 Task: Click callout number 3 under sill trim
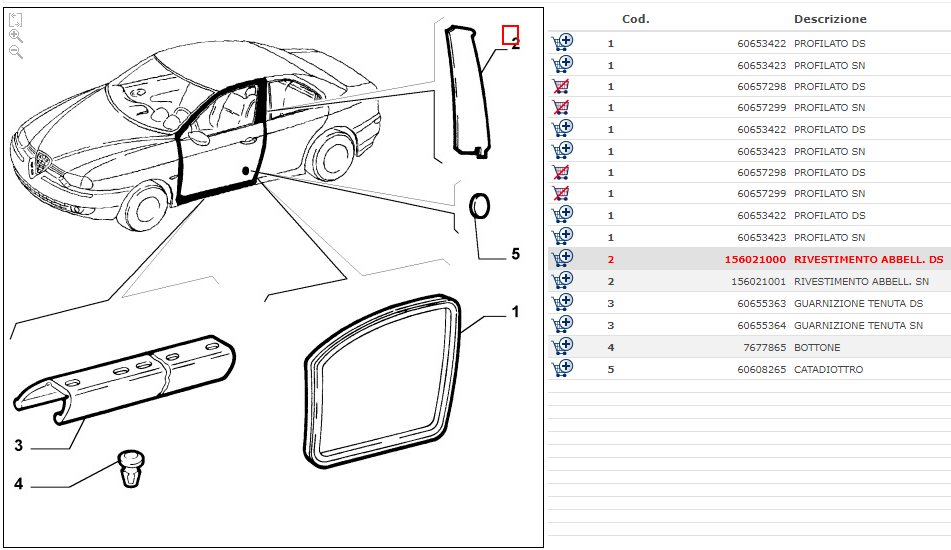point(18,445)
